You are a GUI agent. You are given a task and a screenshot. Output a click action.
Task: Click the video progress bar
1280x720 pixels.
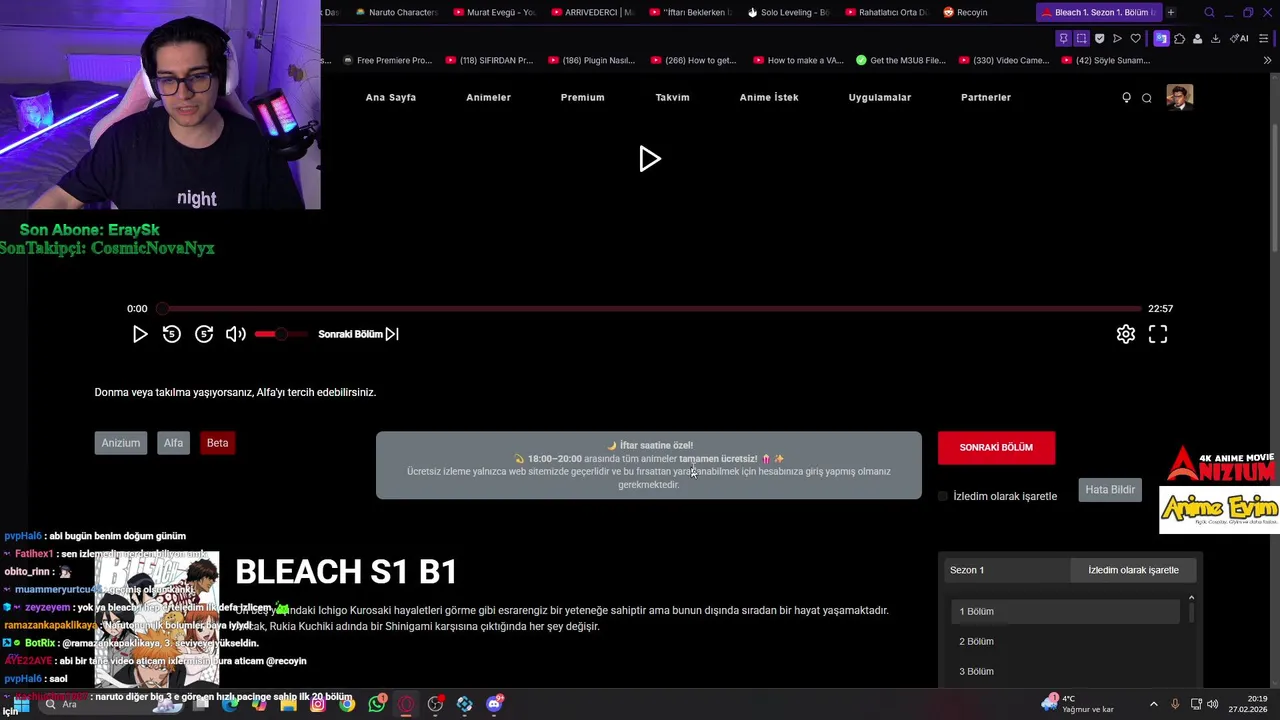click(651, 309)
